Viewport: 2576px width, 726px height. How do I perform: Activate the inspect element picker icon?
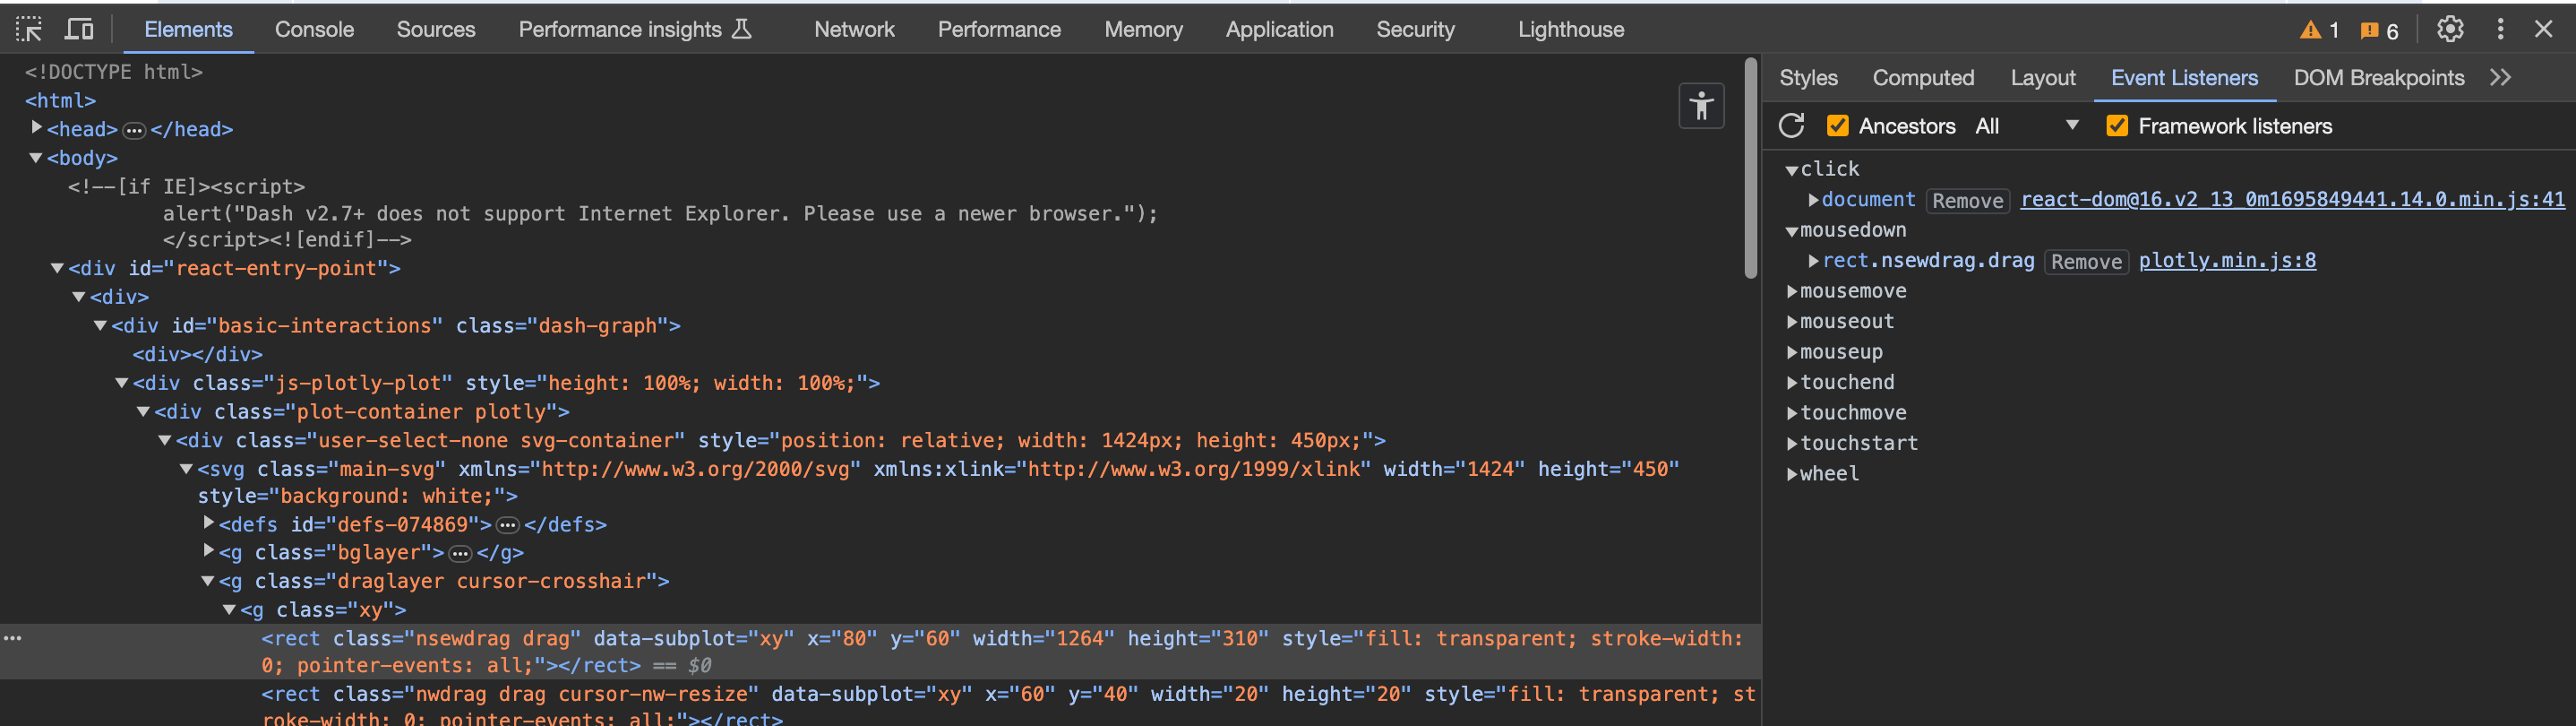click(29, 29)
